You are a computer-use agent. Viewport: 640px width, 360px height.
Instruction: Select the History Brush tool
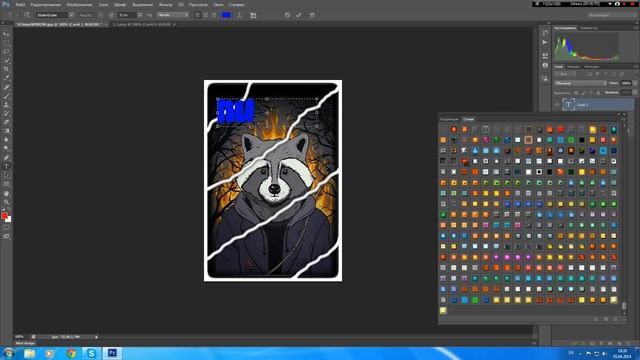point(6,113)
